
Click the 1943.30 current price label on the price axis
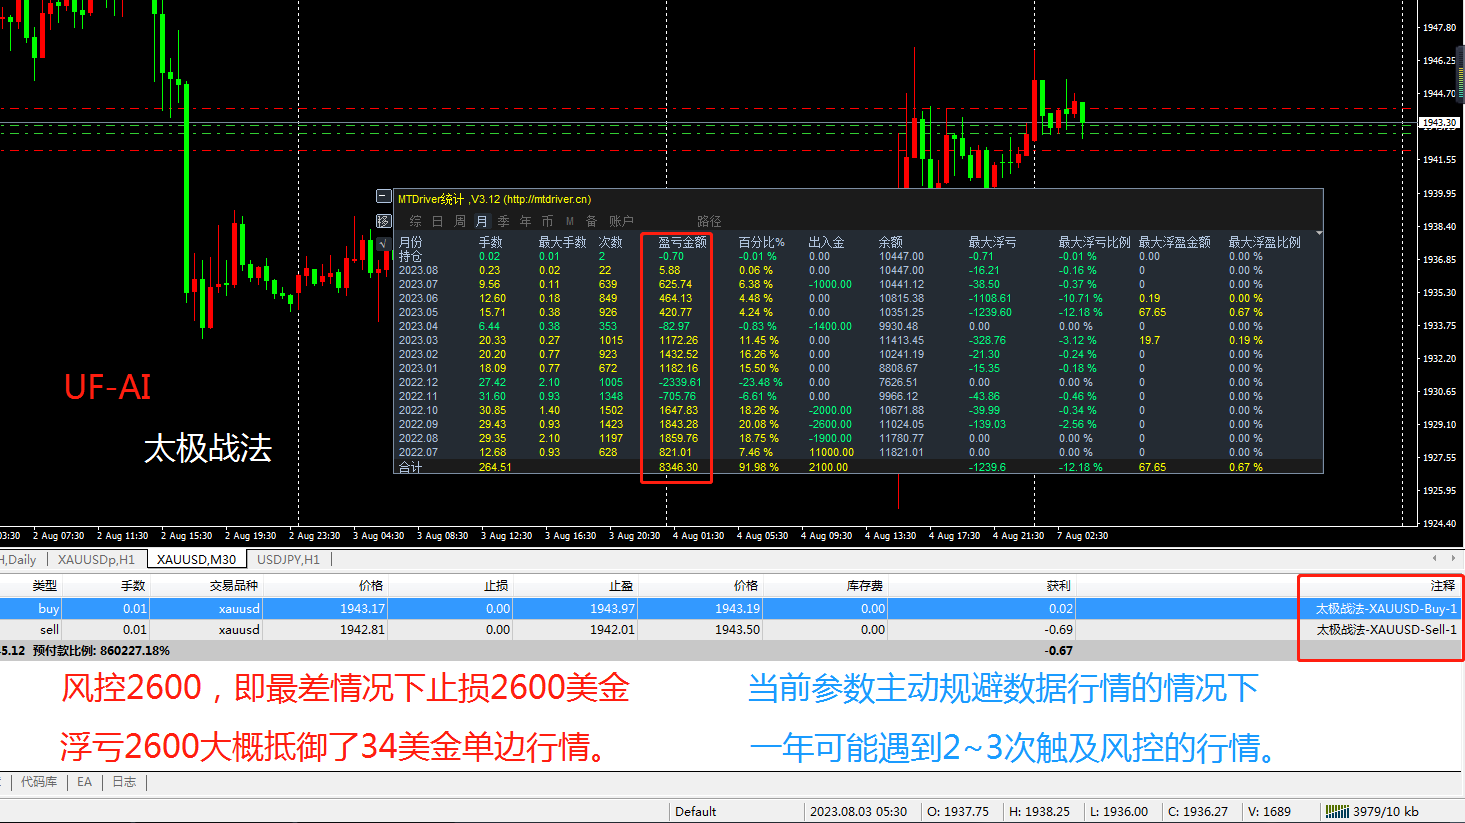coord(1440,123)
